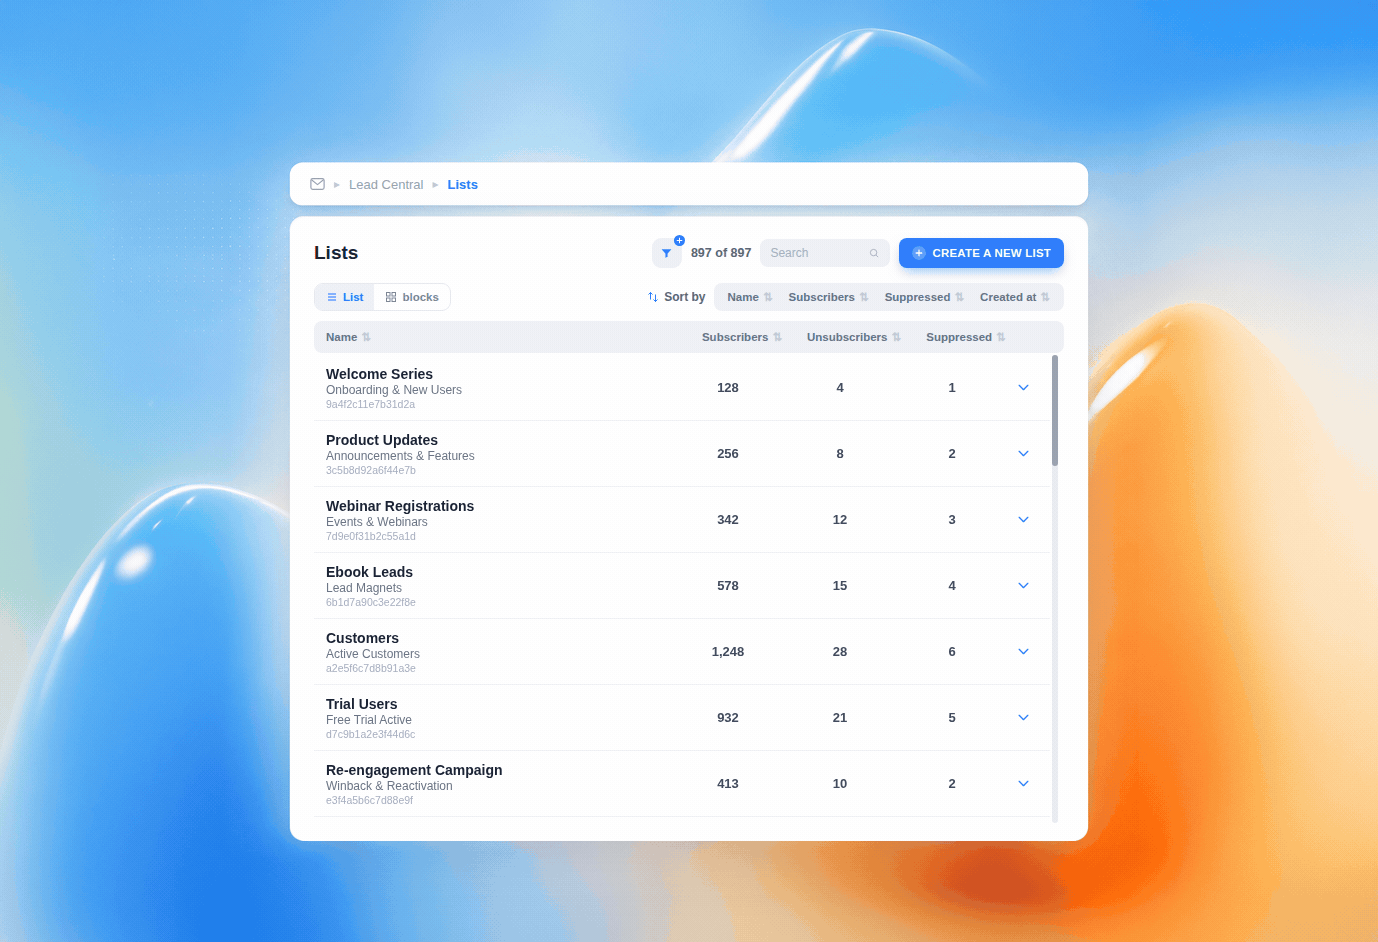The width and height of the screenshot is (1378, 942).
Task: Sort by Name chip
Action: [750, 297]
